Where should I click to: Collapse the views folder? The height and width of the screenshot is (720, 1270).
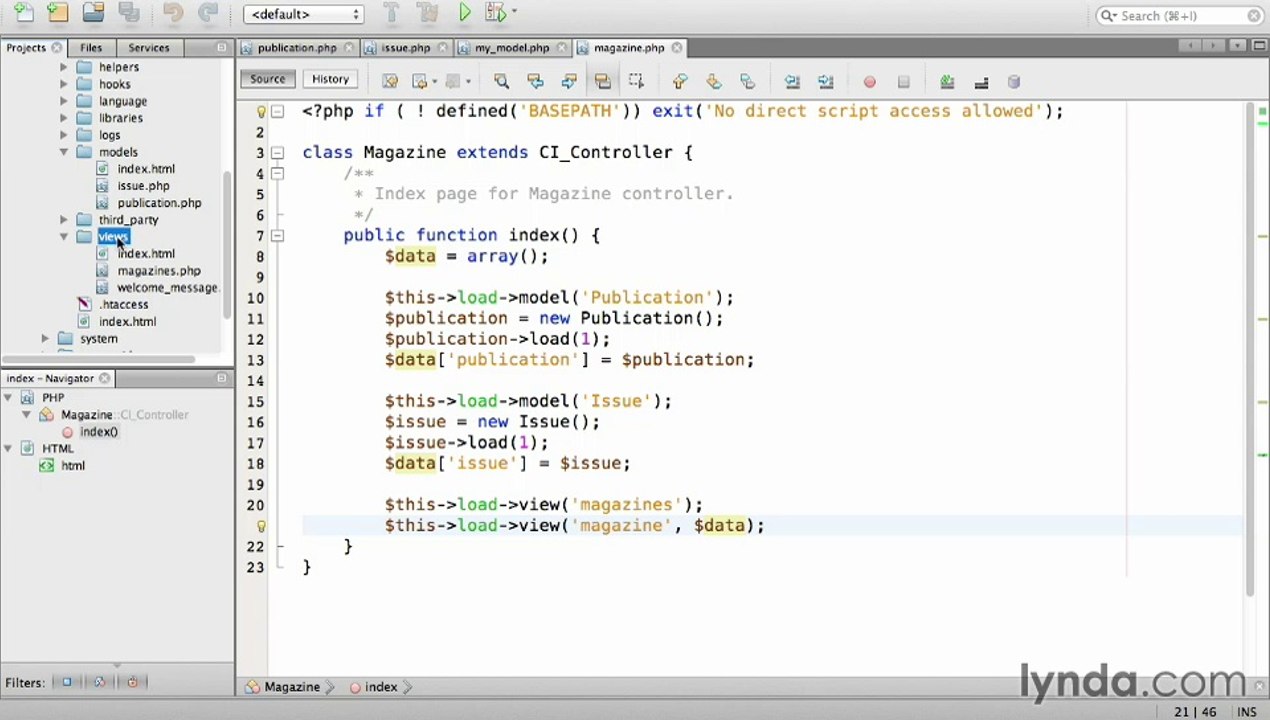point(64,237)
